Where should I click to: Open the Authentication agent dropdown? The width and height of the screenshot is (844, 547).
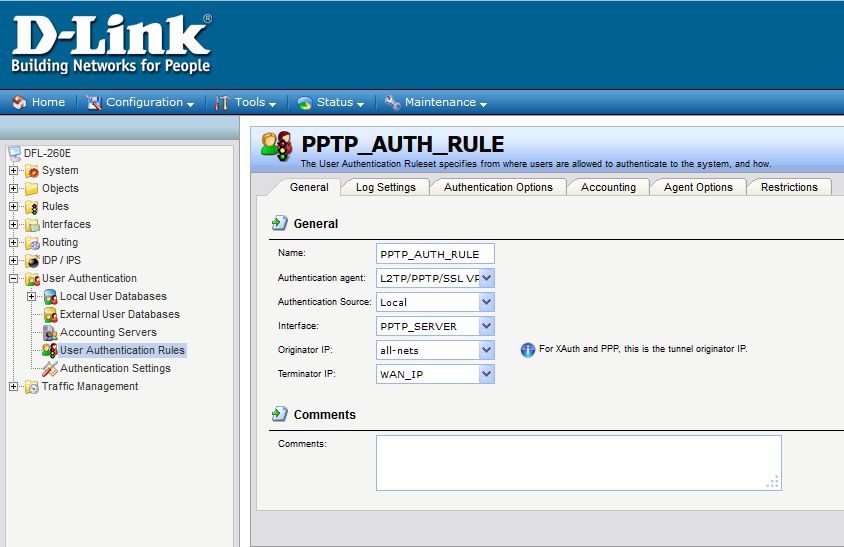click(x=487, y=278)
